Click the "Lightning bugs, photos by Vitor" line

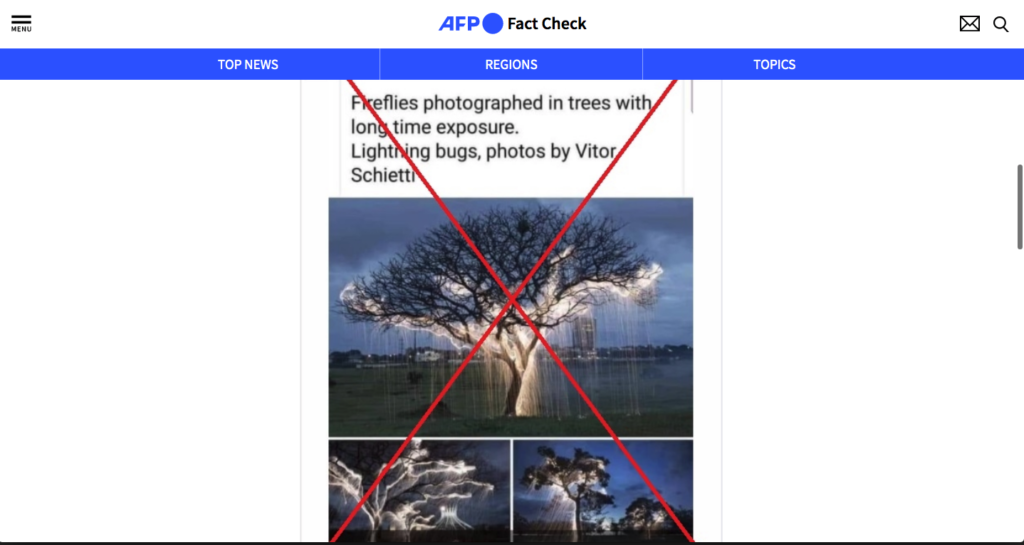(x=483, y=151)
